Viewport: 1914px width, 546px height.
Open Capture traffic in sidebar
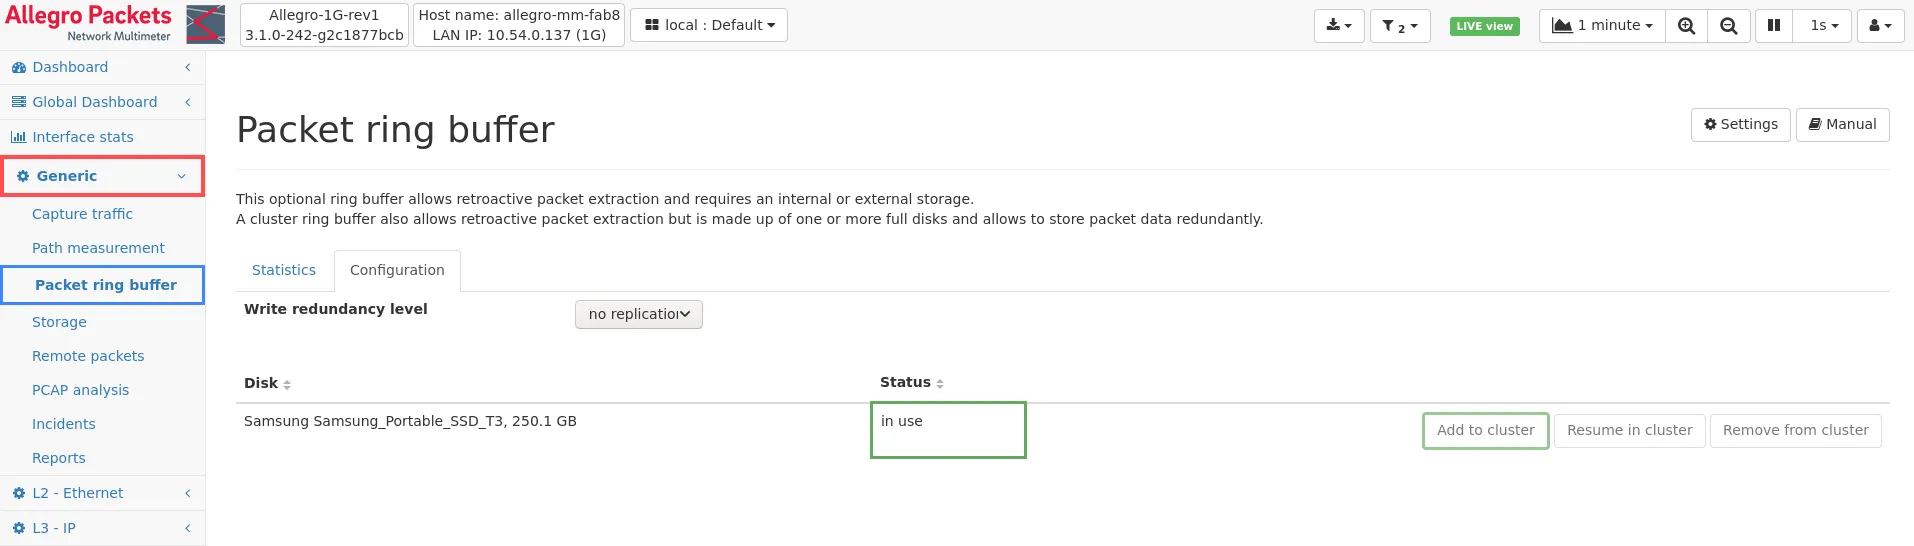point(82,214)
